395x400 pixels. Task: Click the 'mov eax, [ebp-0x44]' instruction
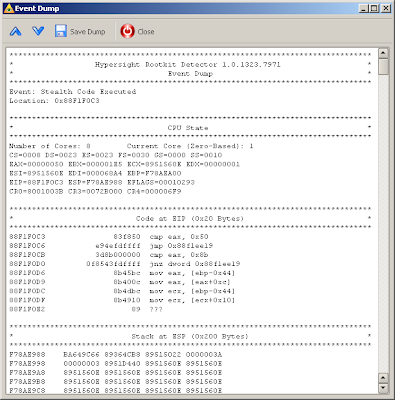(192, 273)
